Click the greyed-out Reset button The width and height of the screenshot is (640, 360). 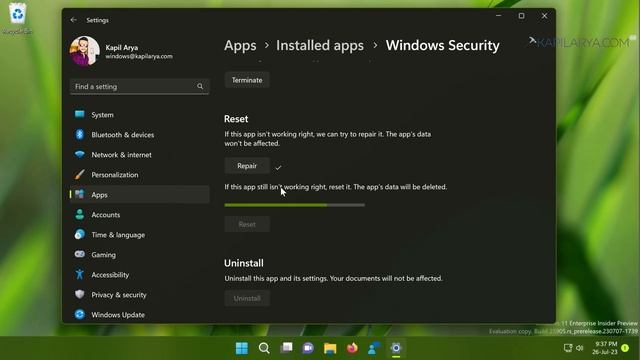[x=247, y=224]
